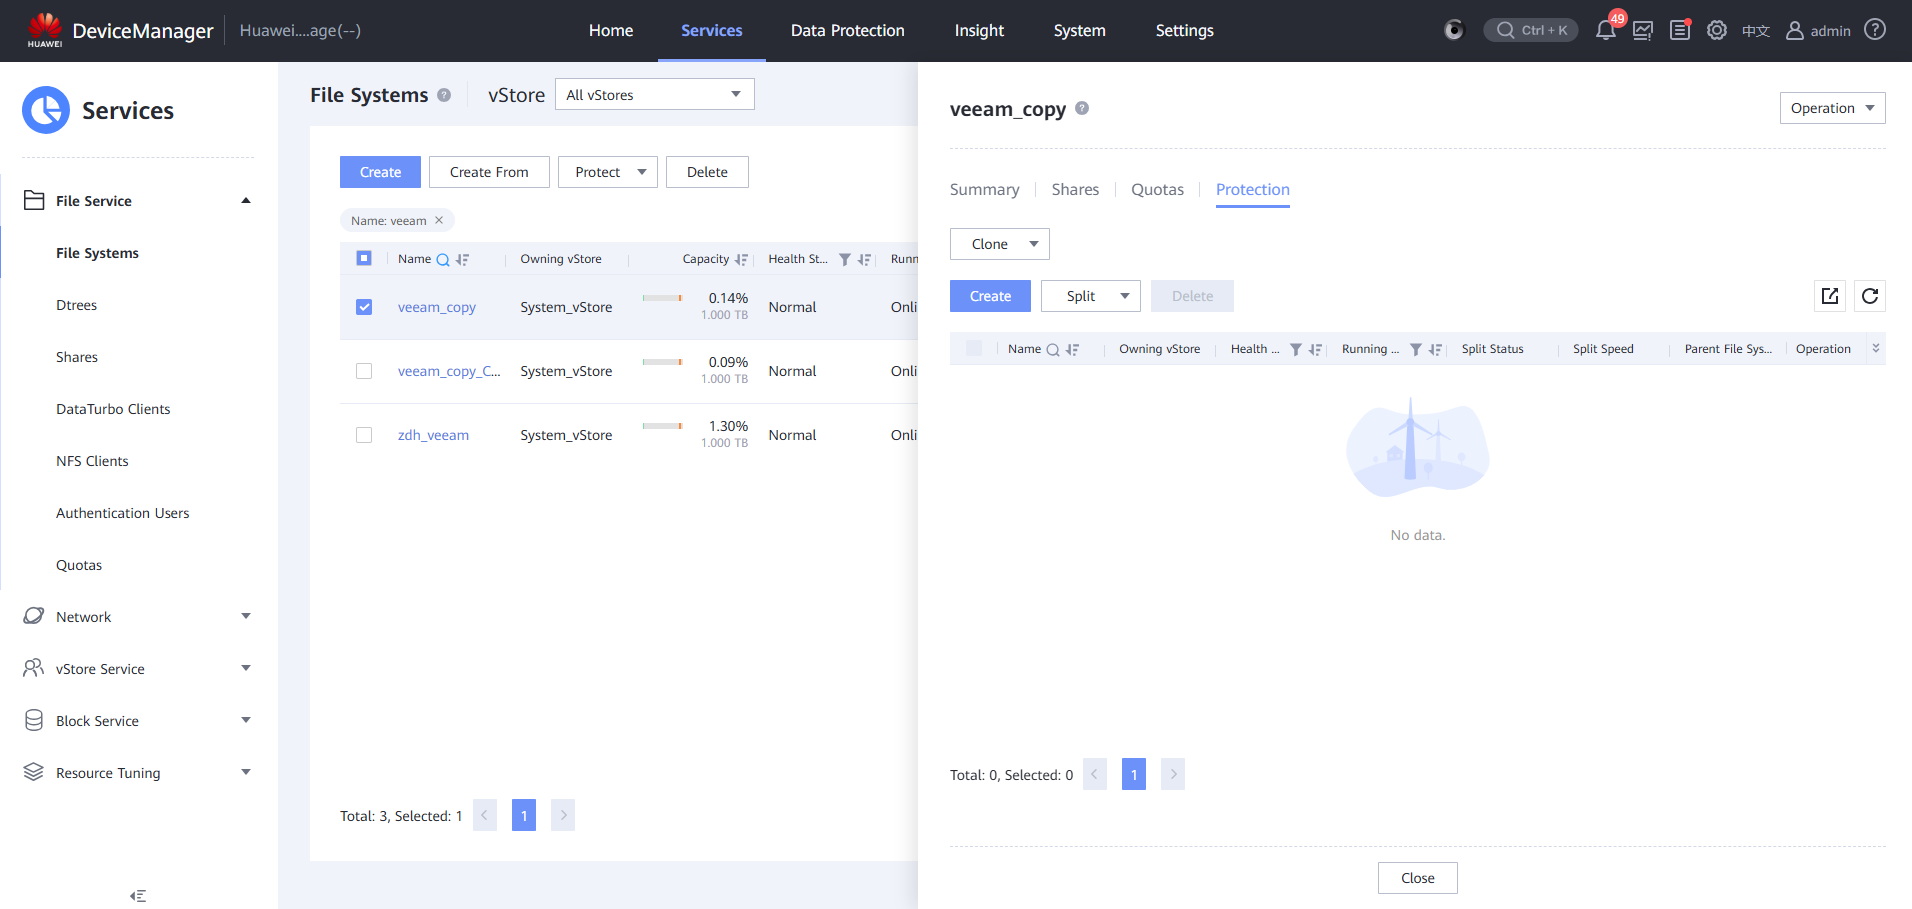Open the alarm notifications bell icon
Image resolution: width=1912 pixels, height=909 pixels.
(1605, 30)
